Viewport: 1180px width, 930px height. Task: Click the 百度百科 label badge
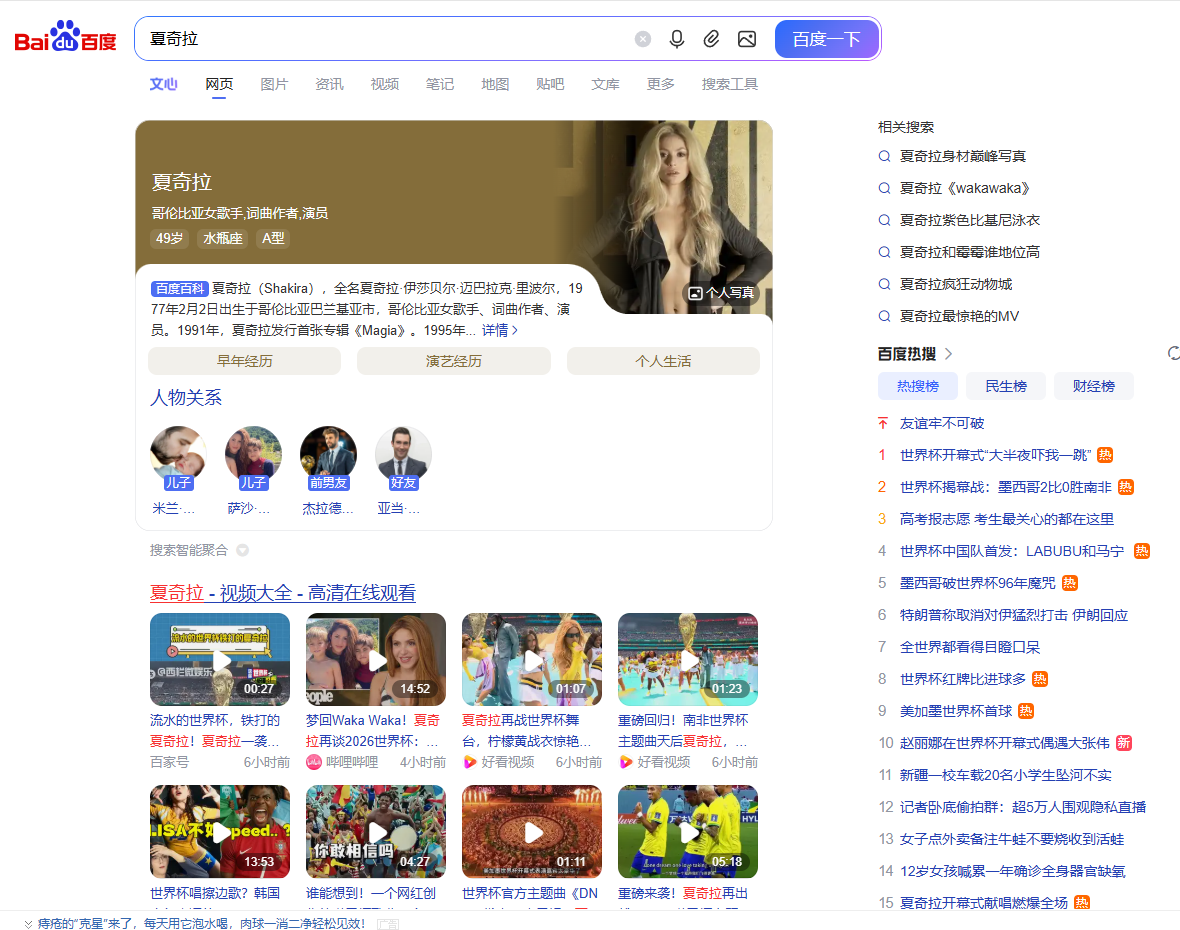pos(179,288)
